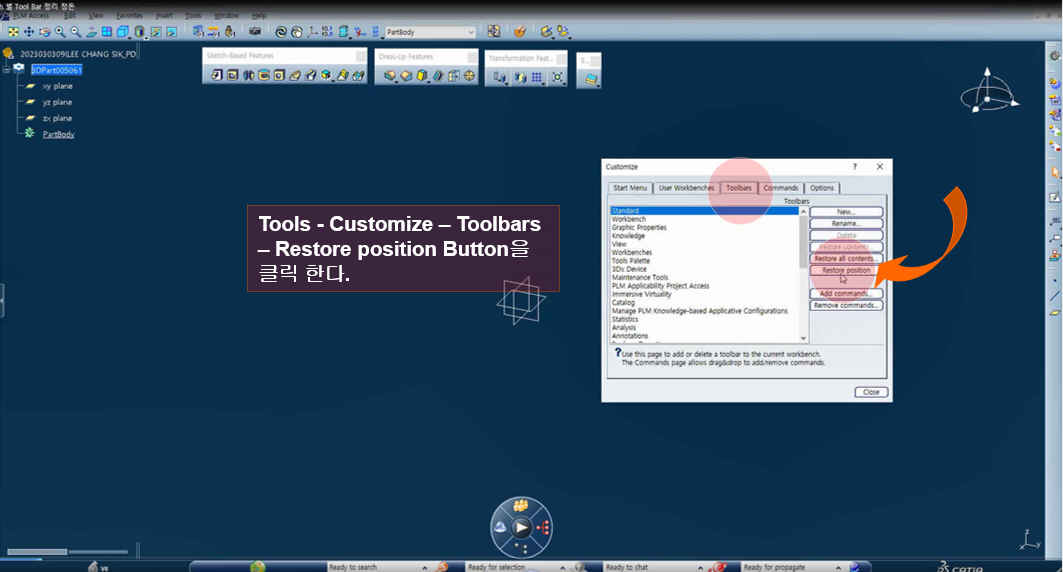Click the help question mark in Customize dialog
Image resolution: width=1063 pixels, height=572 pixels.
coord(855,166)
